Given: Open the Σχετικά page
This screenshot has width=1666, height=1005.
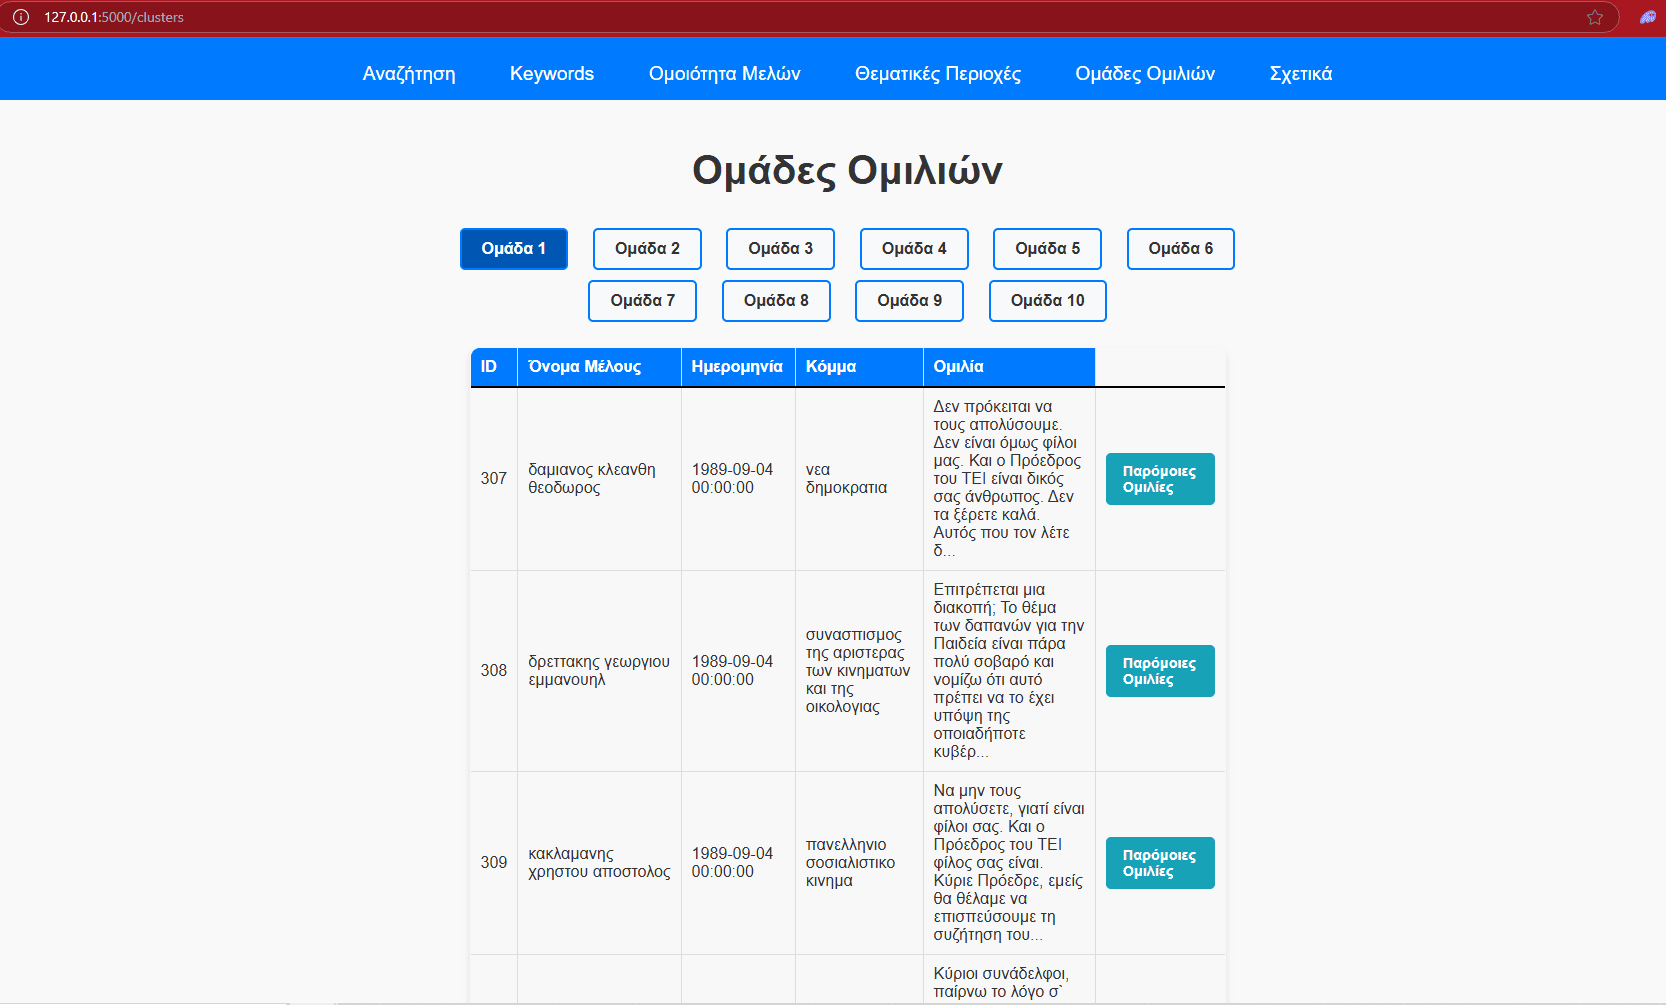Looking at the screenshot, I should click(1301, 74).
